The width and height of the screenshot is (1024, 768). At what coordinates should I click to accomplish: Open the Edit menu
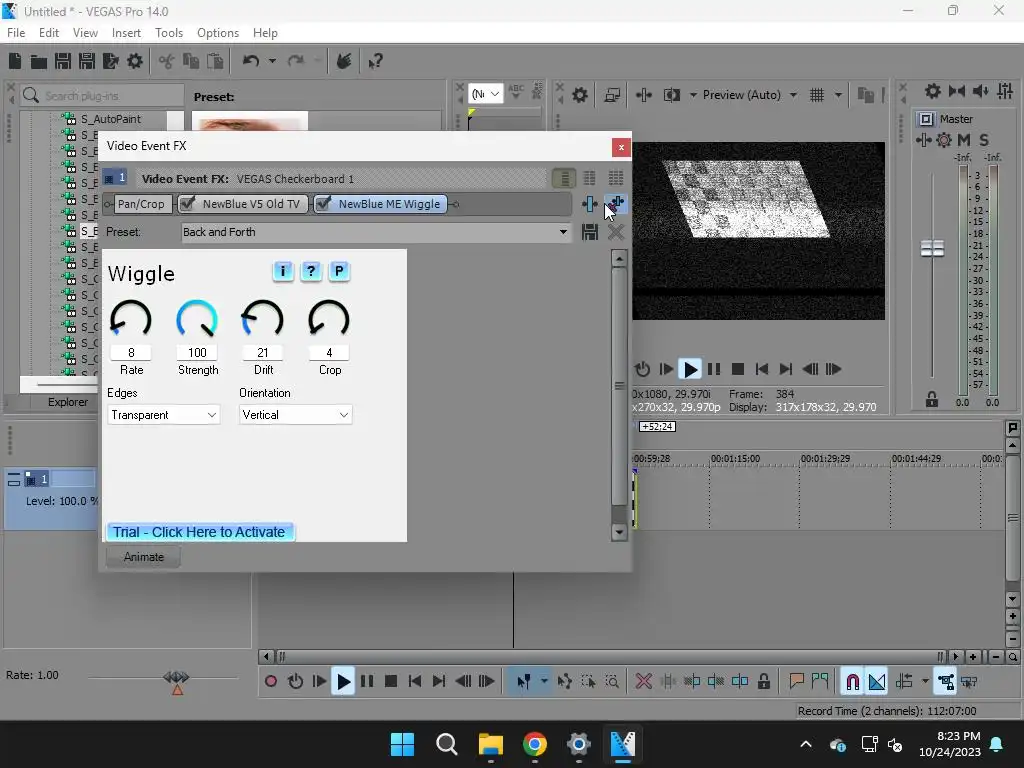49,33
